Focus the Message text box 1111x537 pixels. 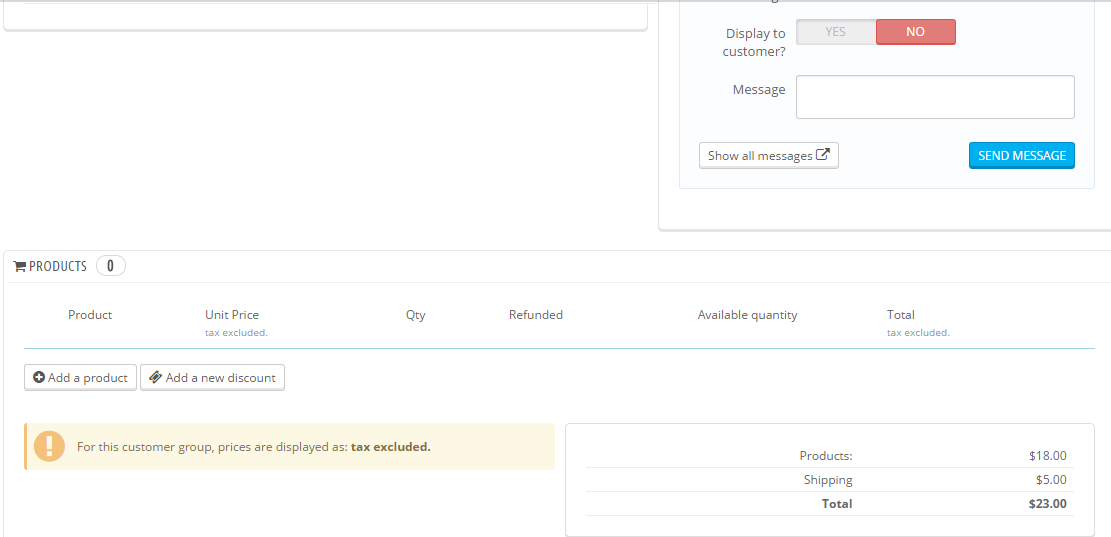935,97
